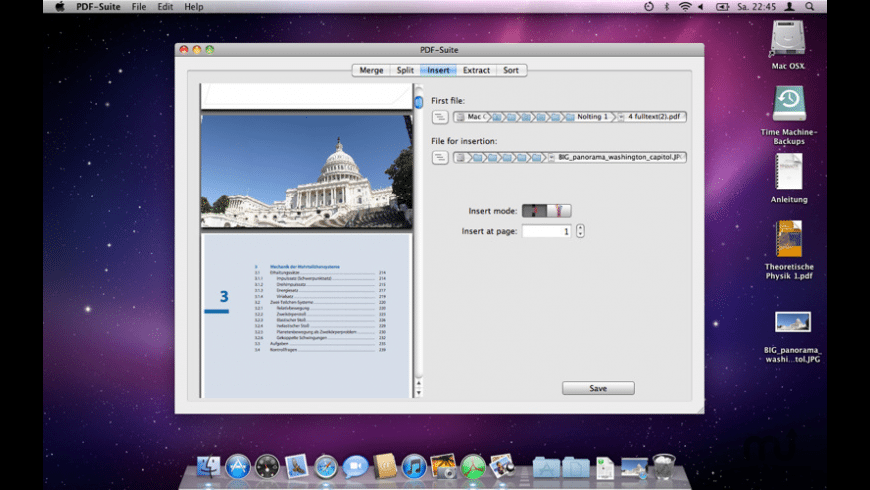Viewport: 870px width, 490px height.
Task: Click the Save button
Action: [x=598, y=388]
